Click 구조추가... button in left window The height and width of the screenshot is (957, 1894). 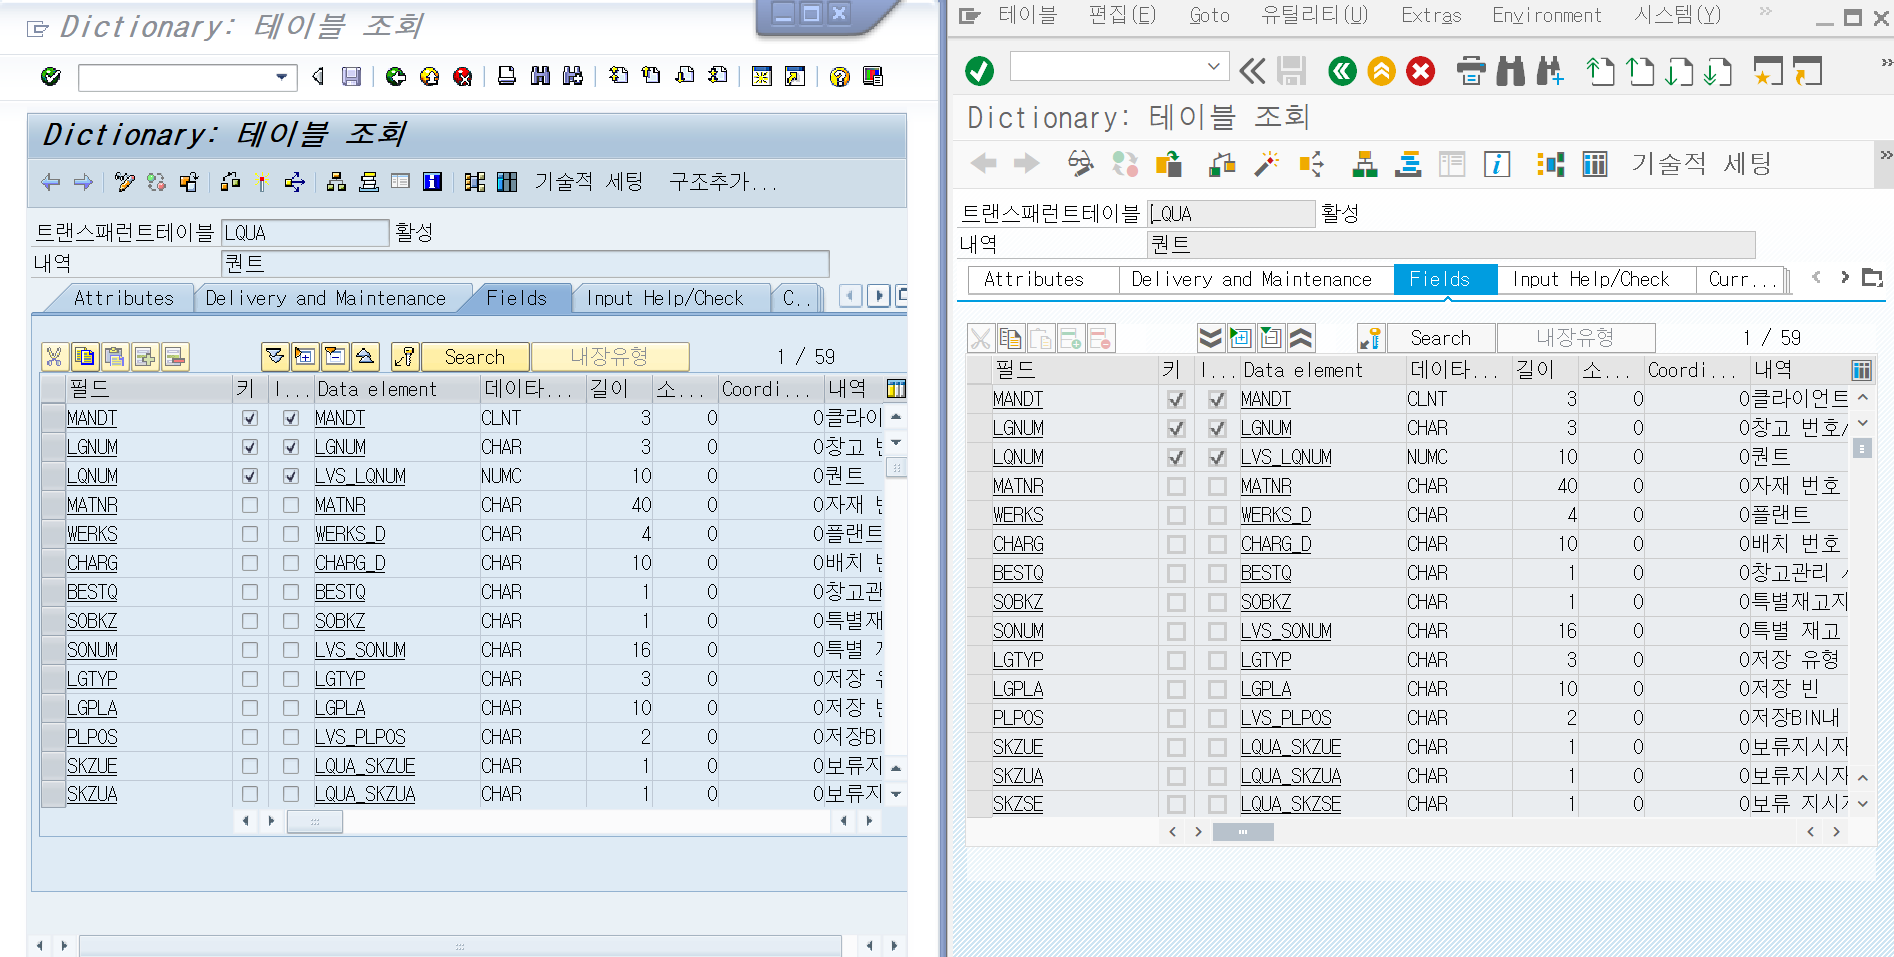pyautogui.click(x=723, y=182)
